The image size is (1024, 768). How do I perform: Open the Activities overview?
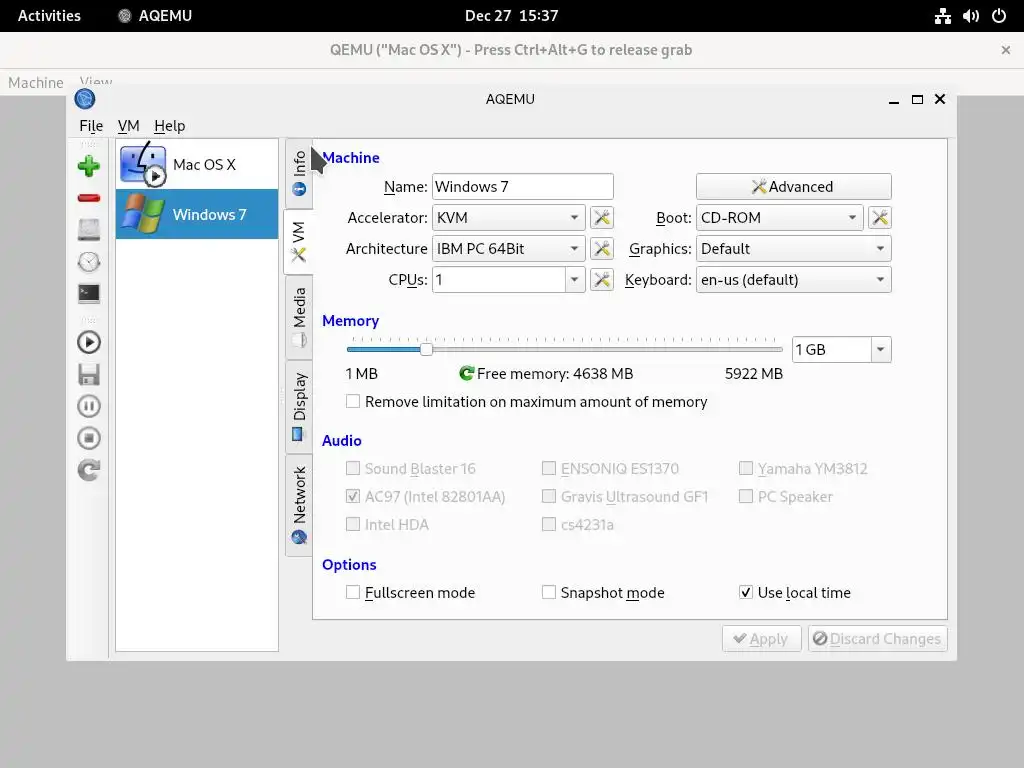pyautogui.click(x=49, y=16)
